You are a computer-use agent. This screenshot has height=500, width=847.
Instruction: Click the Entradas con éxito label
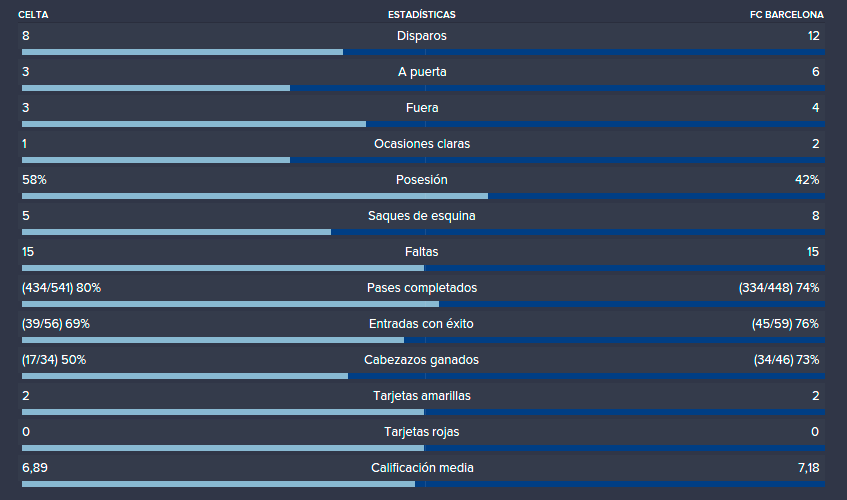tap(421, 324)
